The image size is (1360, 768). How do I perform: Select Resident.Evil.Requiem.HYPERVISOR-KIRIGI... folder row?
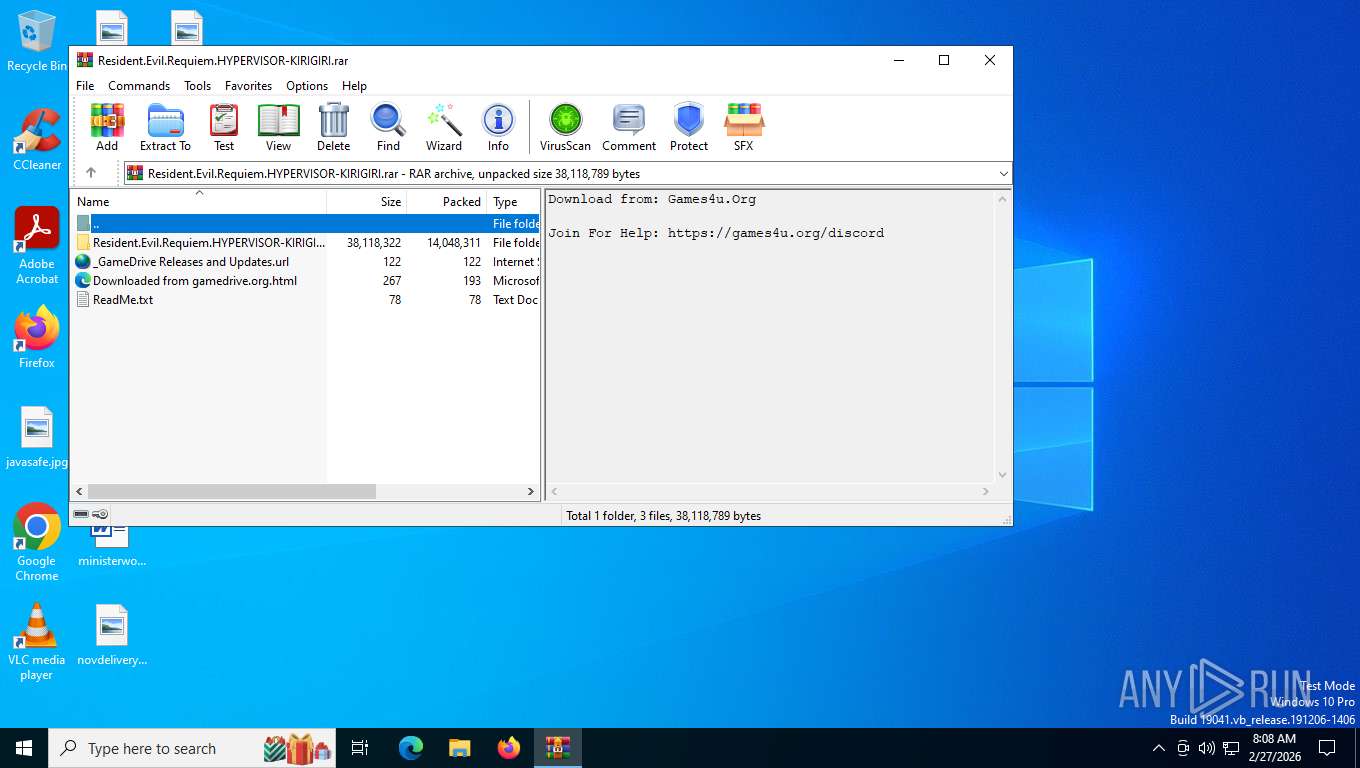(306, 243)
